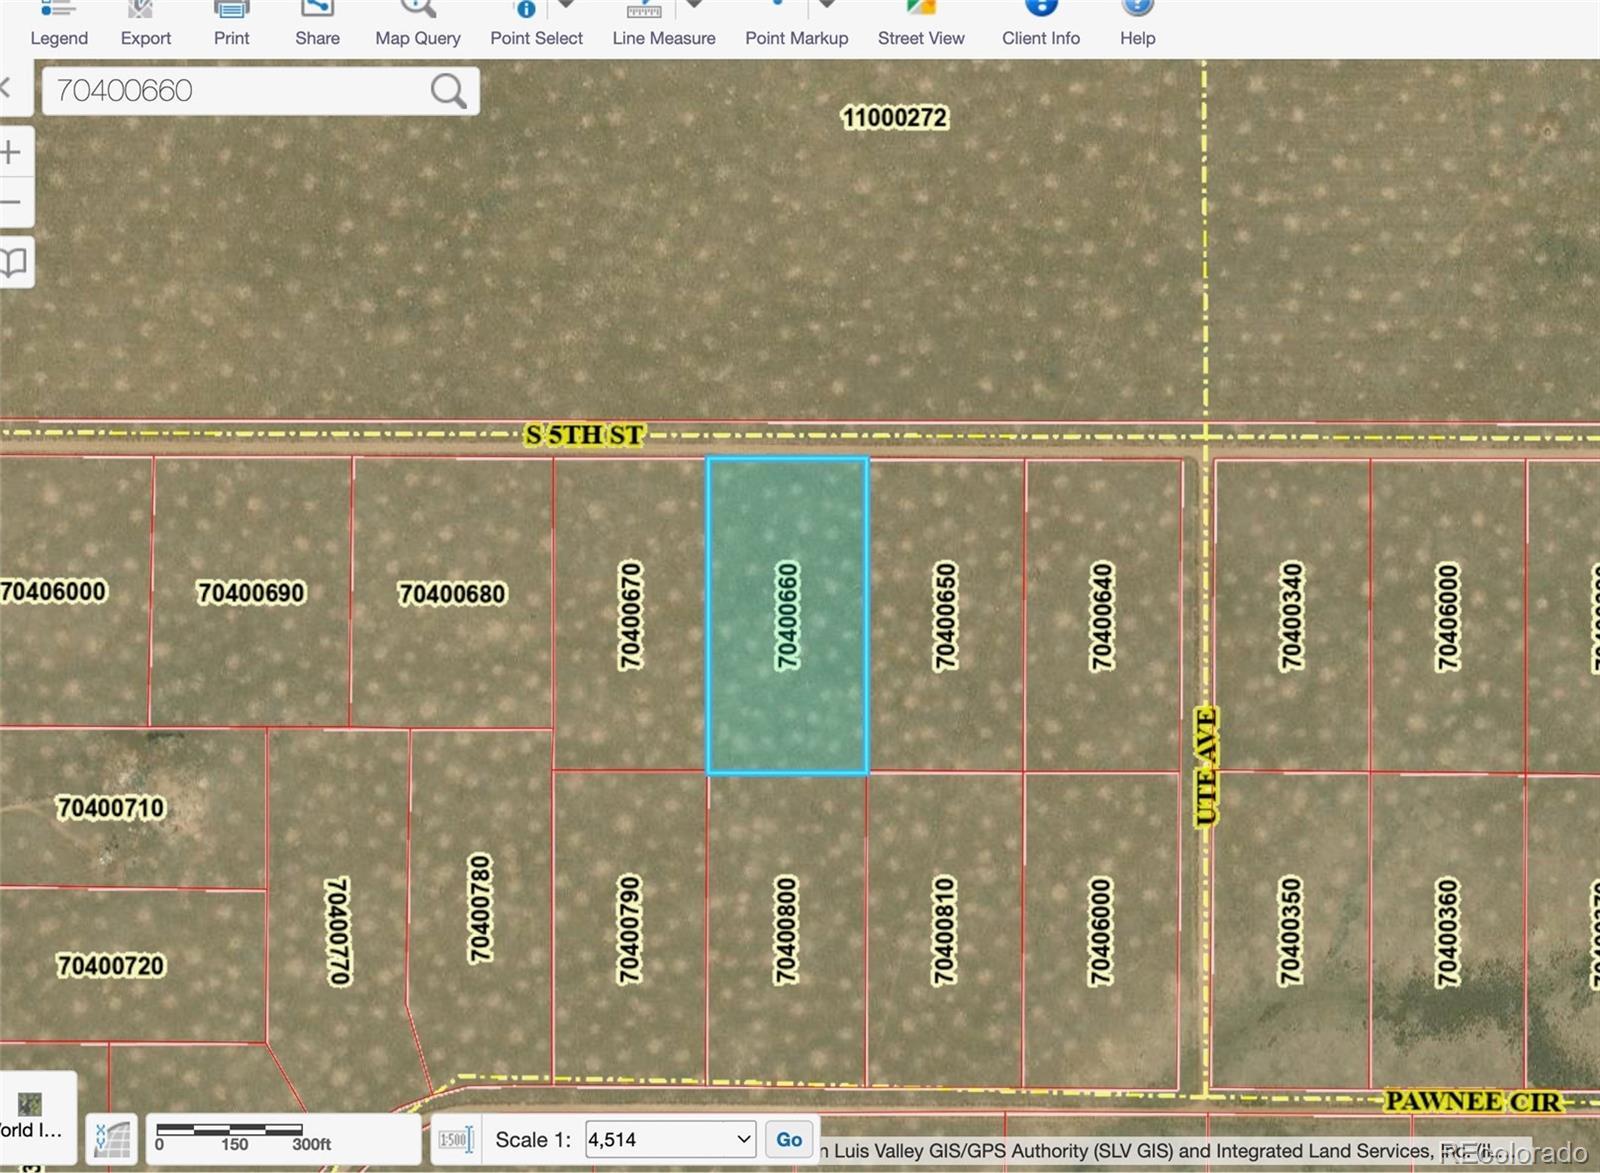1600x1173 pixels.
Task: Expand the Point Select dropdown arrow
Action: [566, 6]
